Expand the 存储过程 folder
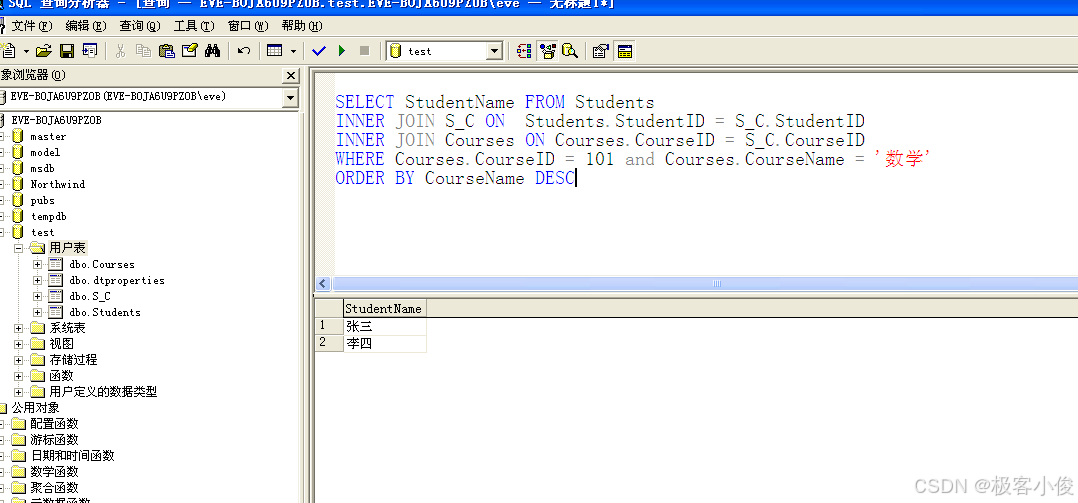Viewport: 1078px width, 503px height. (19, 360)
